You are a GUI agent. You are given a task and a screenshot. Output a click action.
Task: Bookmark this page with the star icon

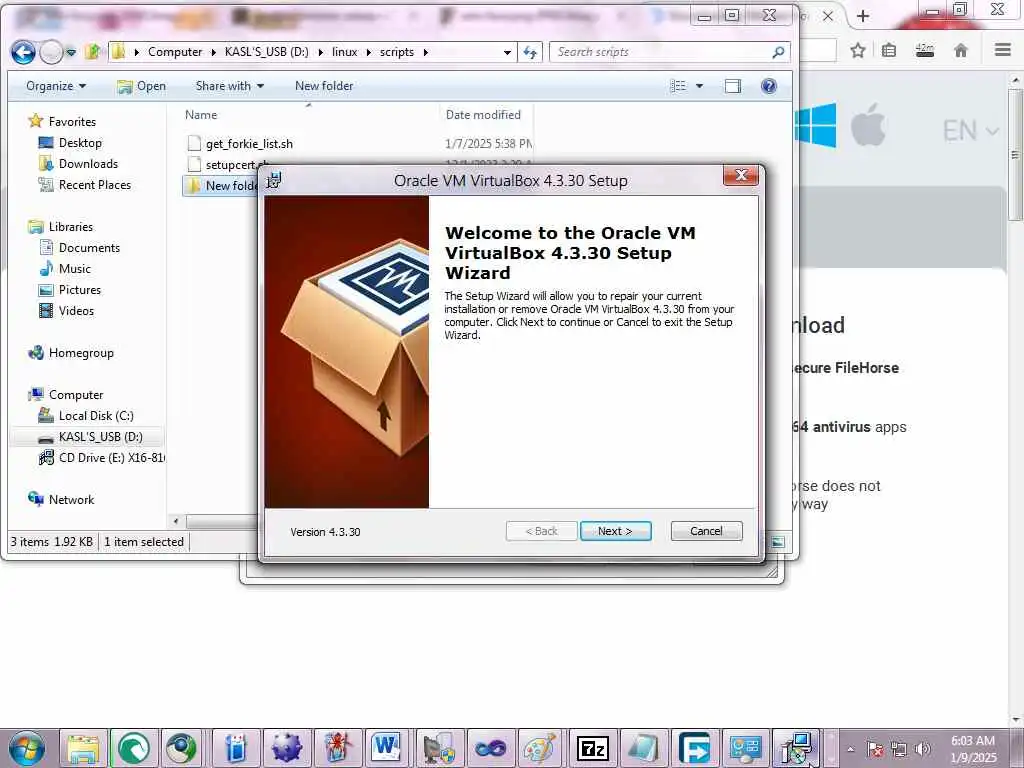click(x=858, y=50)
